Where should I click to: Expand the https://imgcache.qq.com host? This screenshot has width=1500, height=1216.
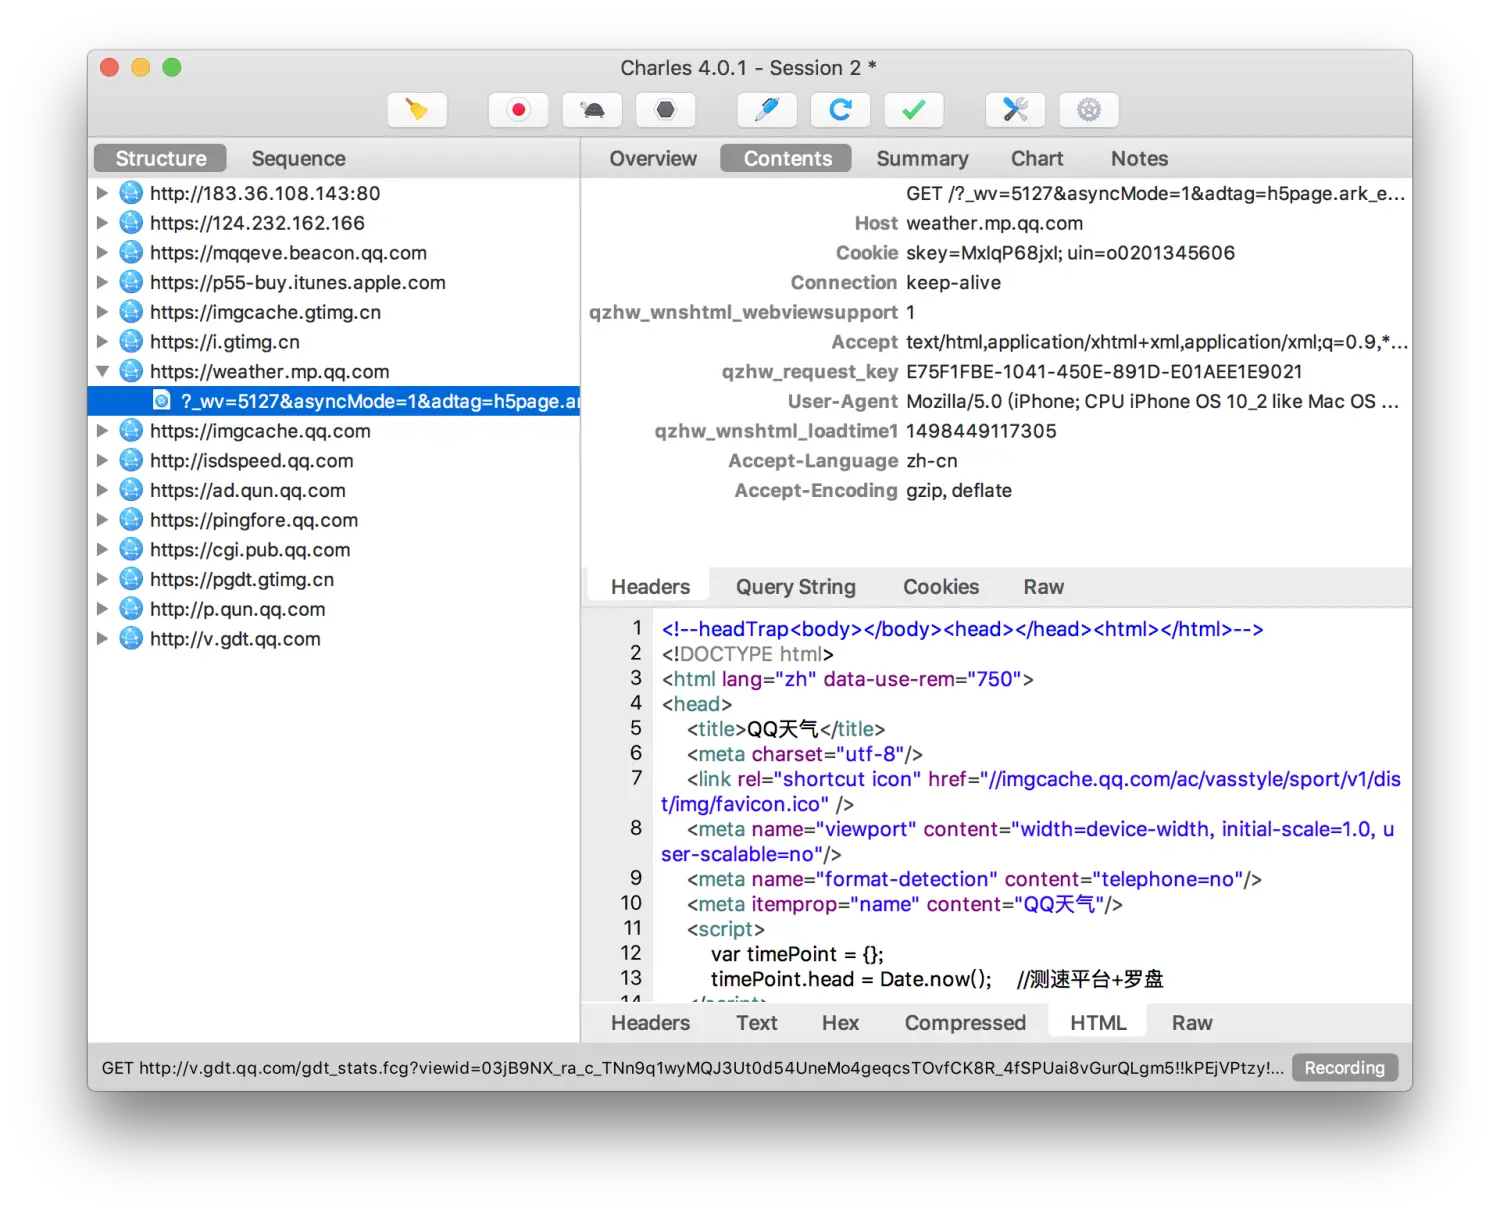pyautogui.click(x=102, y=431)
